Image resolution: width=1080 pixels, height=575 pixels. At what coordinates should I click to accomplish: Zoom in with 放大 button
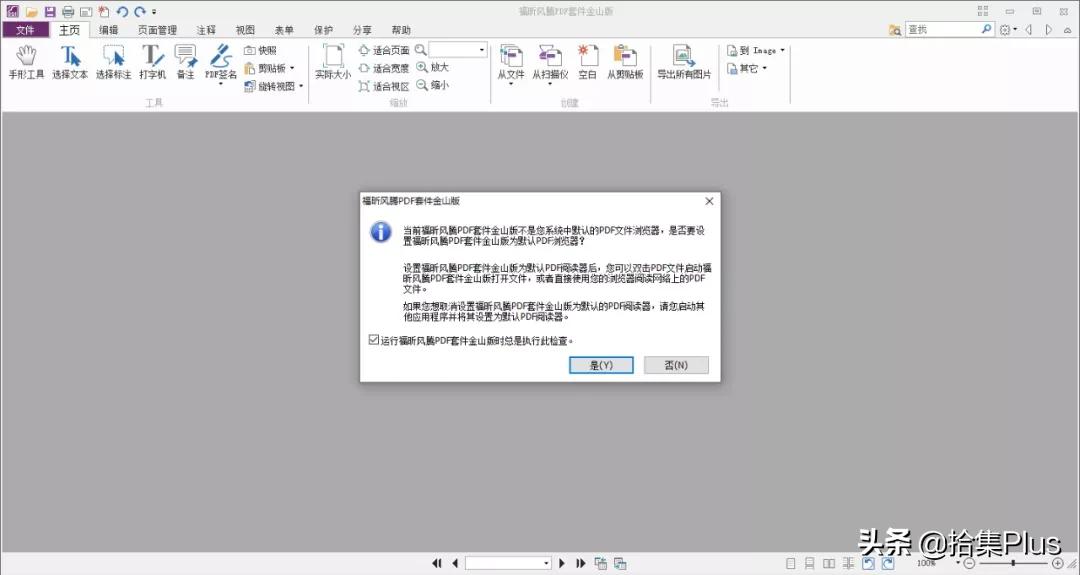click(433, 67)
